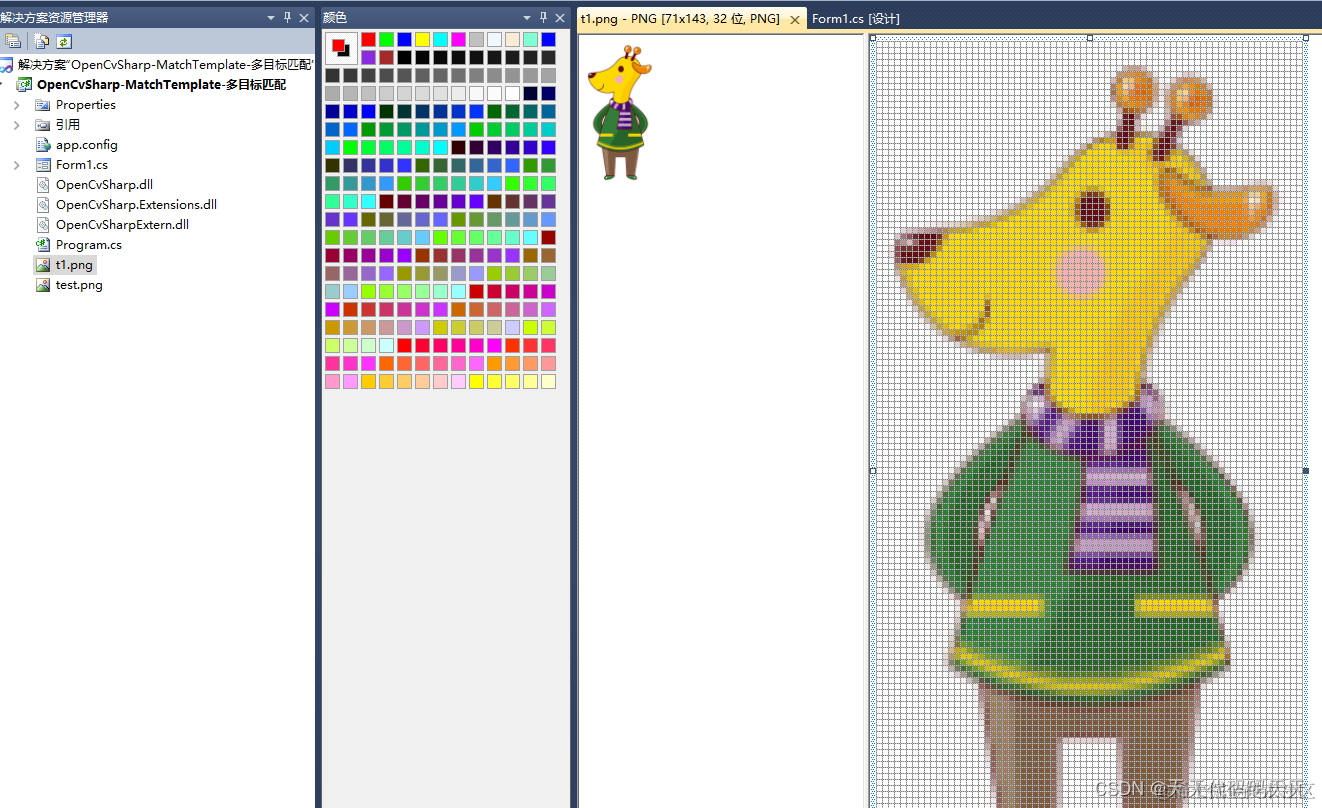Pick the yellow swatch in top palette row

[x=422, y=39]
